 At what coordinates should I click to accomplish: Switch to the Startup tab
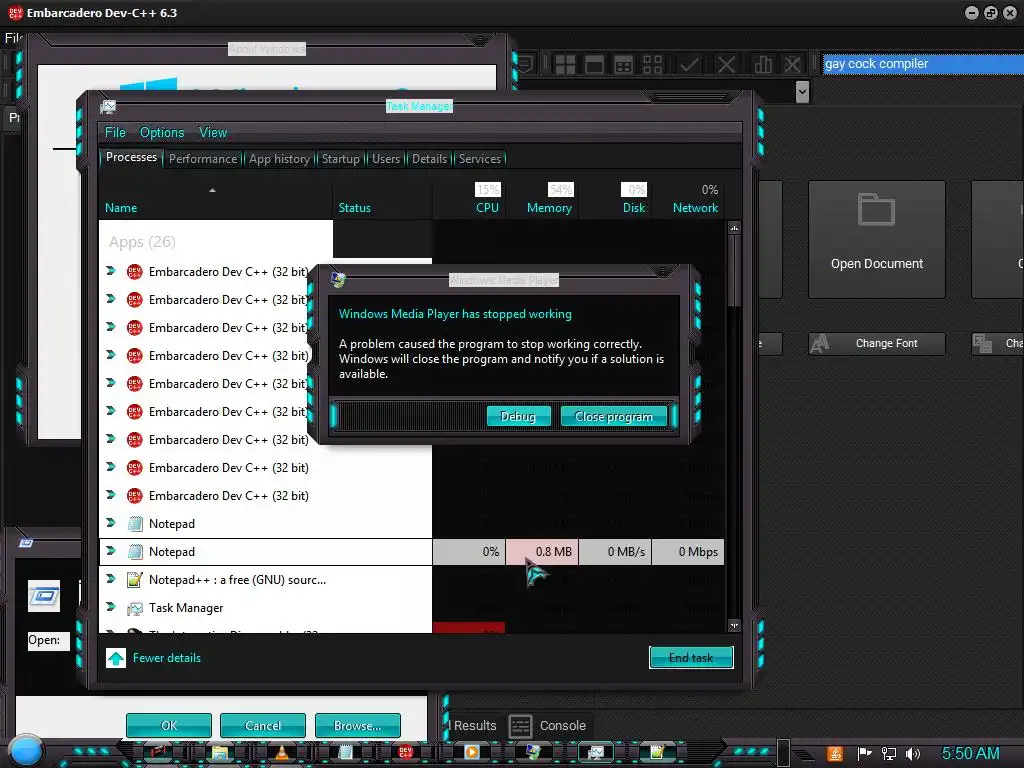pyautogui.click(x=340, y=159)
